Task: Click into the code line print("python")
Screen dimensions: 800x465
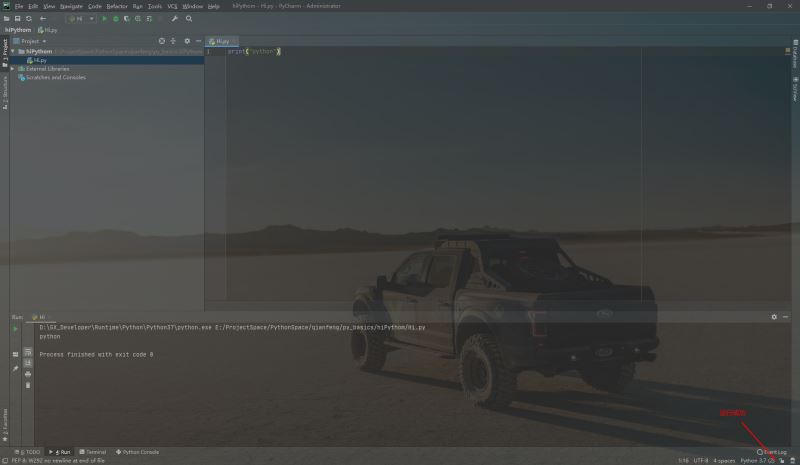Action: click(254, 52)
